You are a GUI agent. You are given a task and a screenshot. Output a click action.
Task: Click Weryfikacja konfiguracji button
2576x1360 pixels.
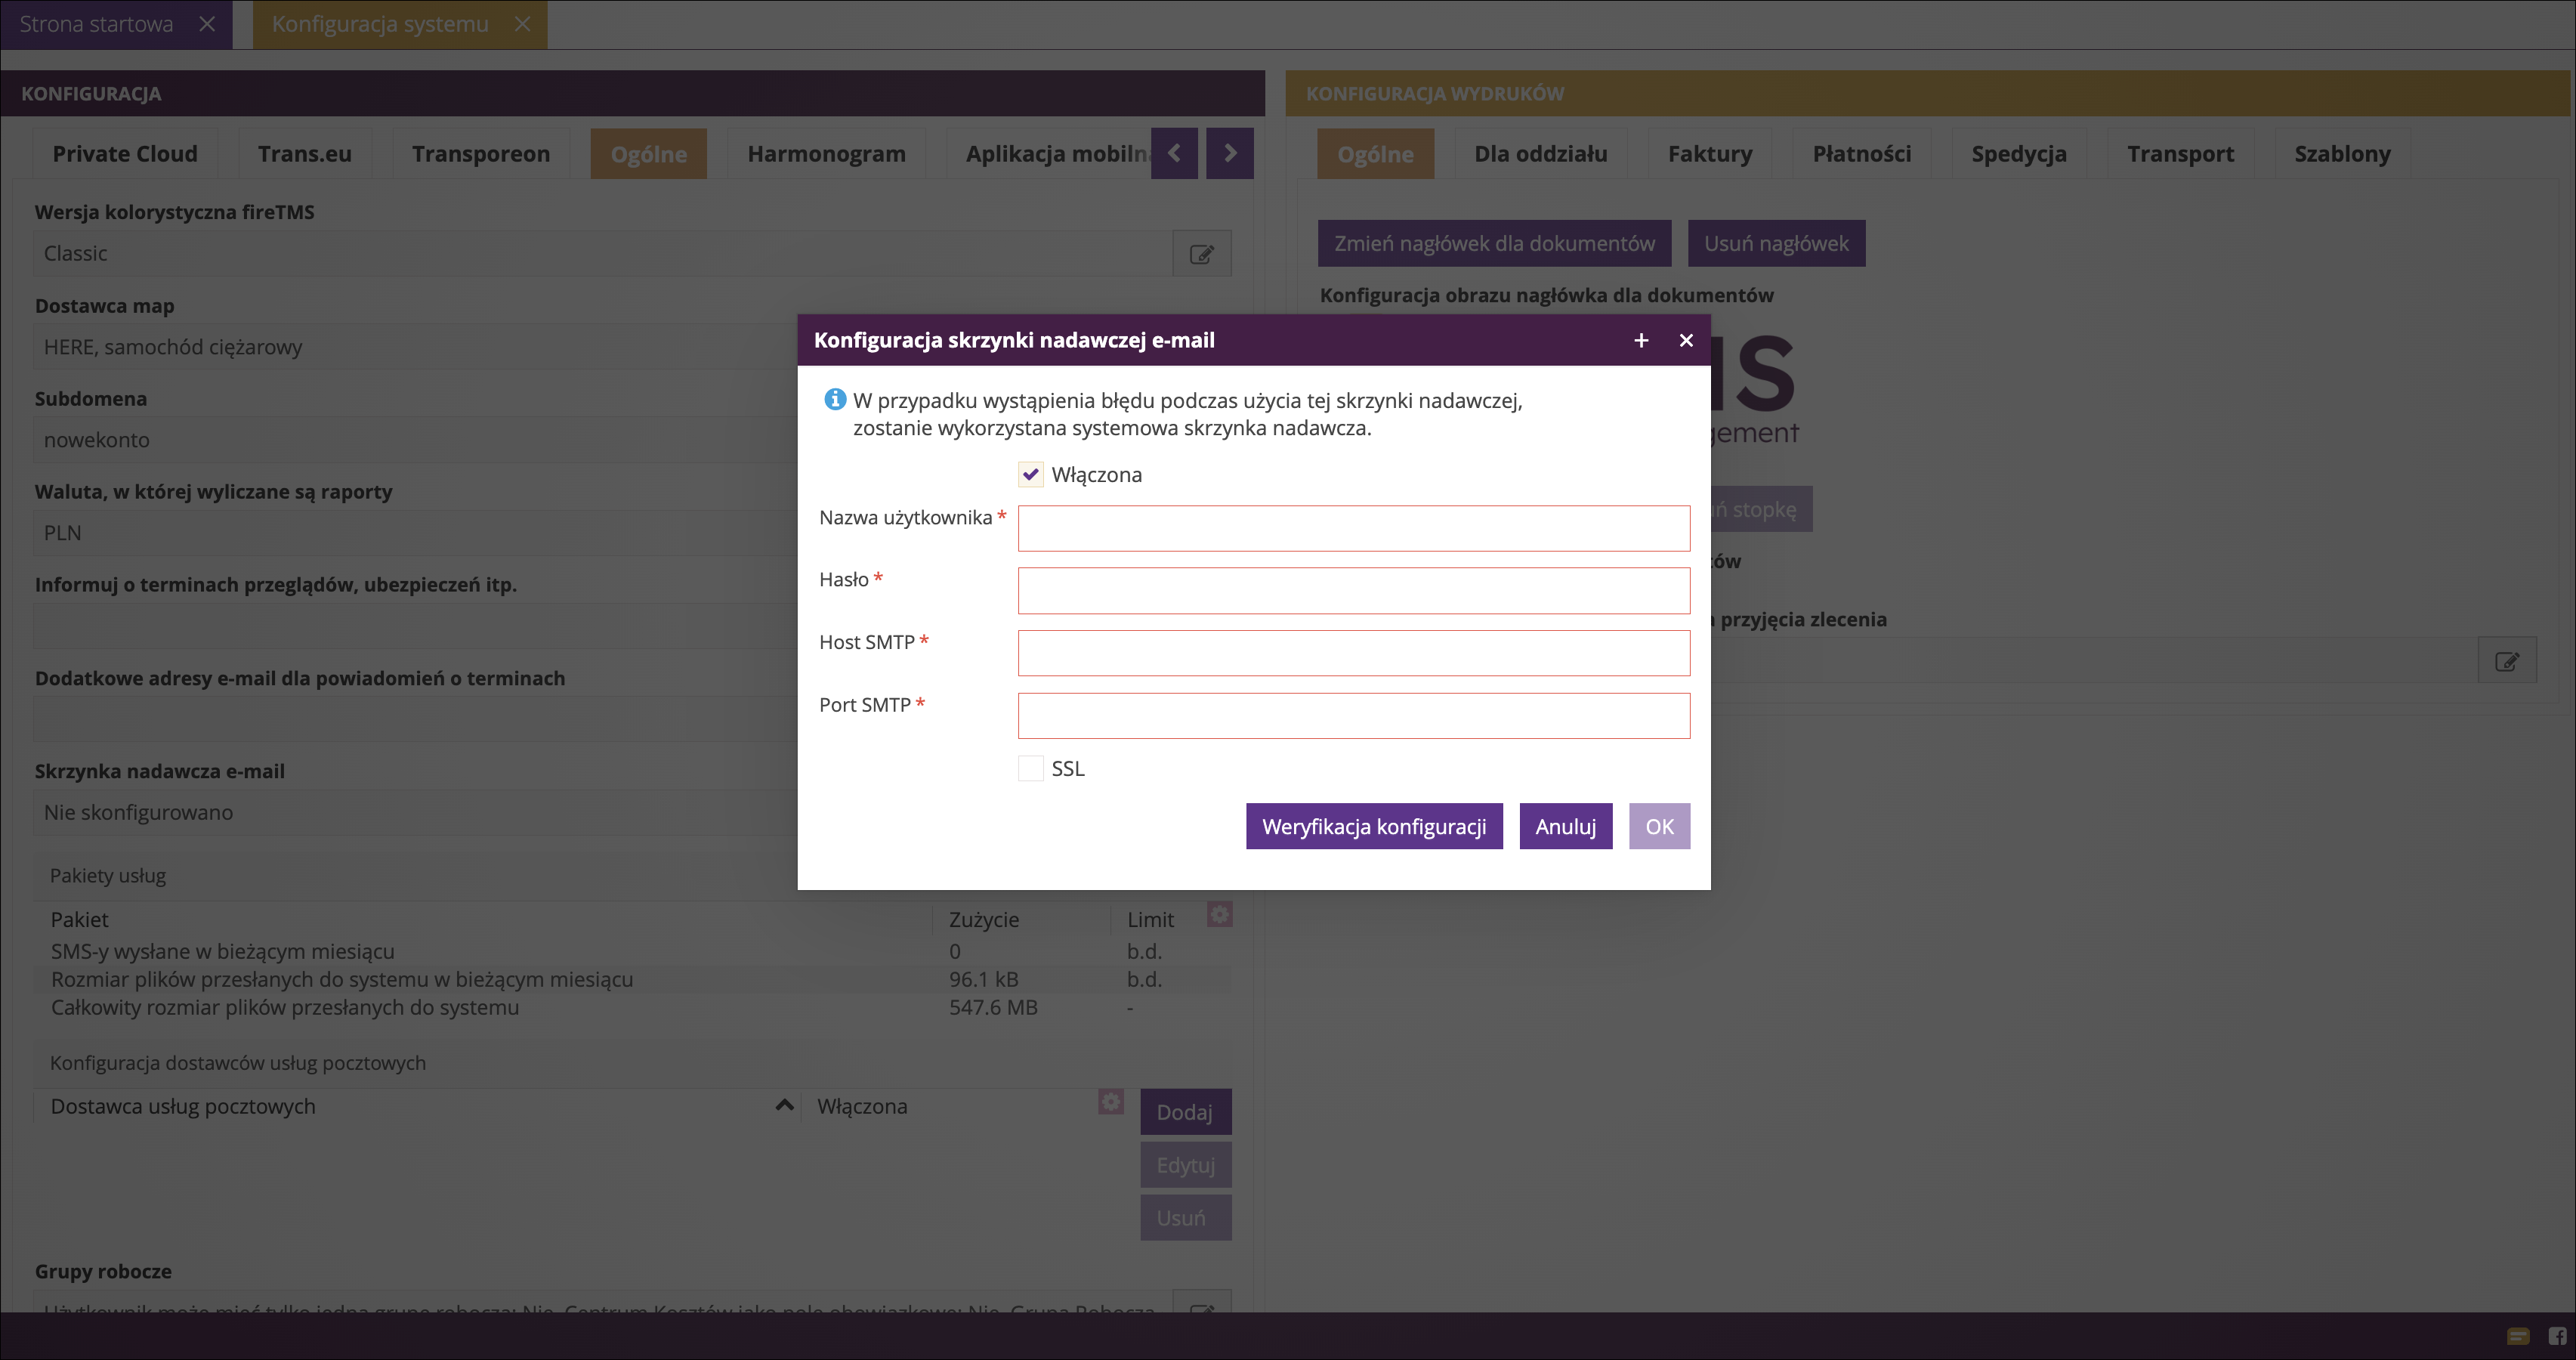click(x=1374, y=826)
